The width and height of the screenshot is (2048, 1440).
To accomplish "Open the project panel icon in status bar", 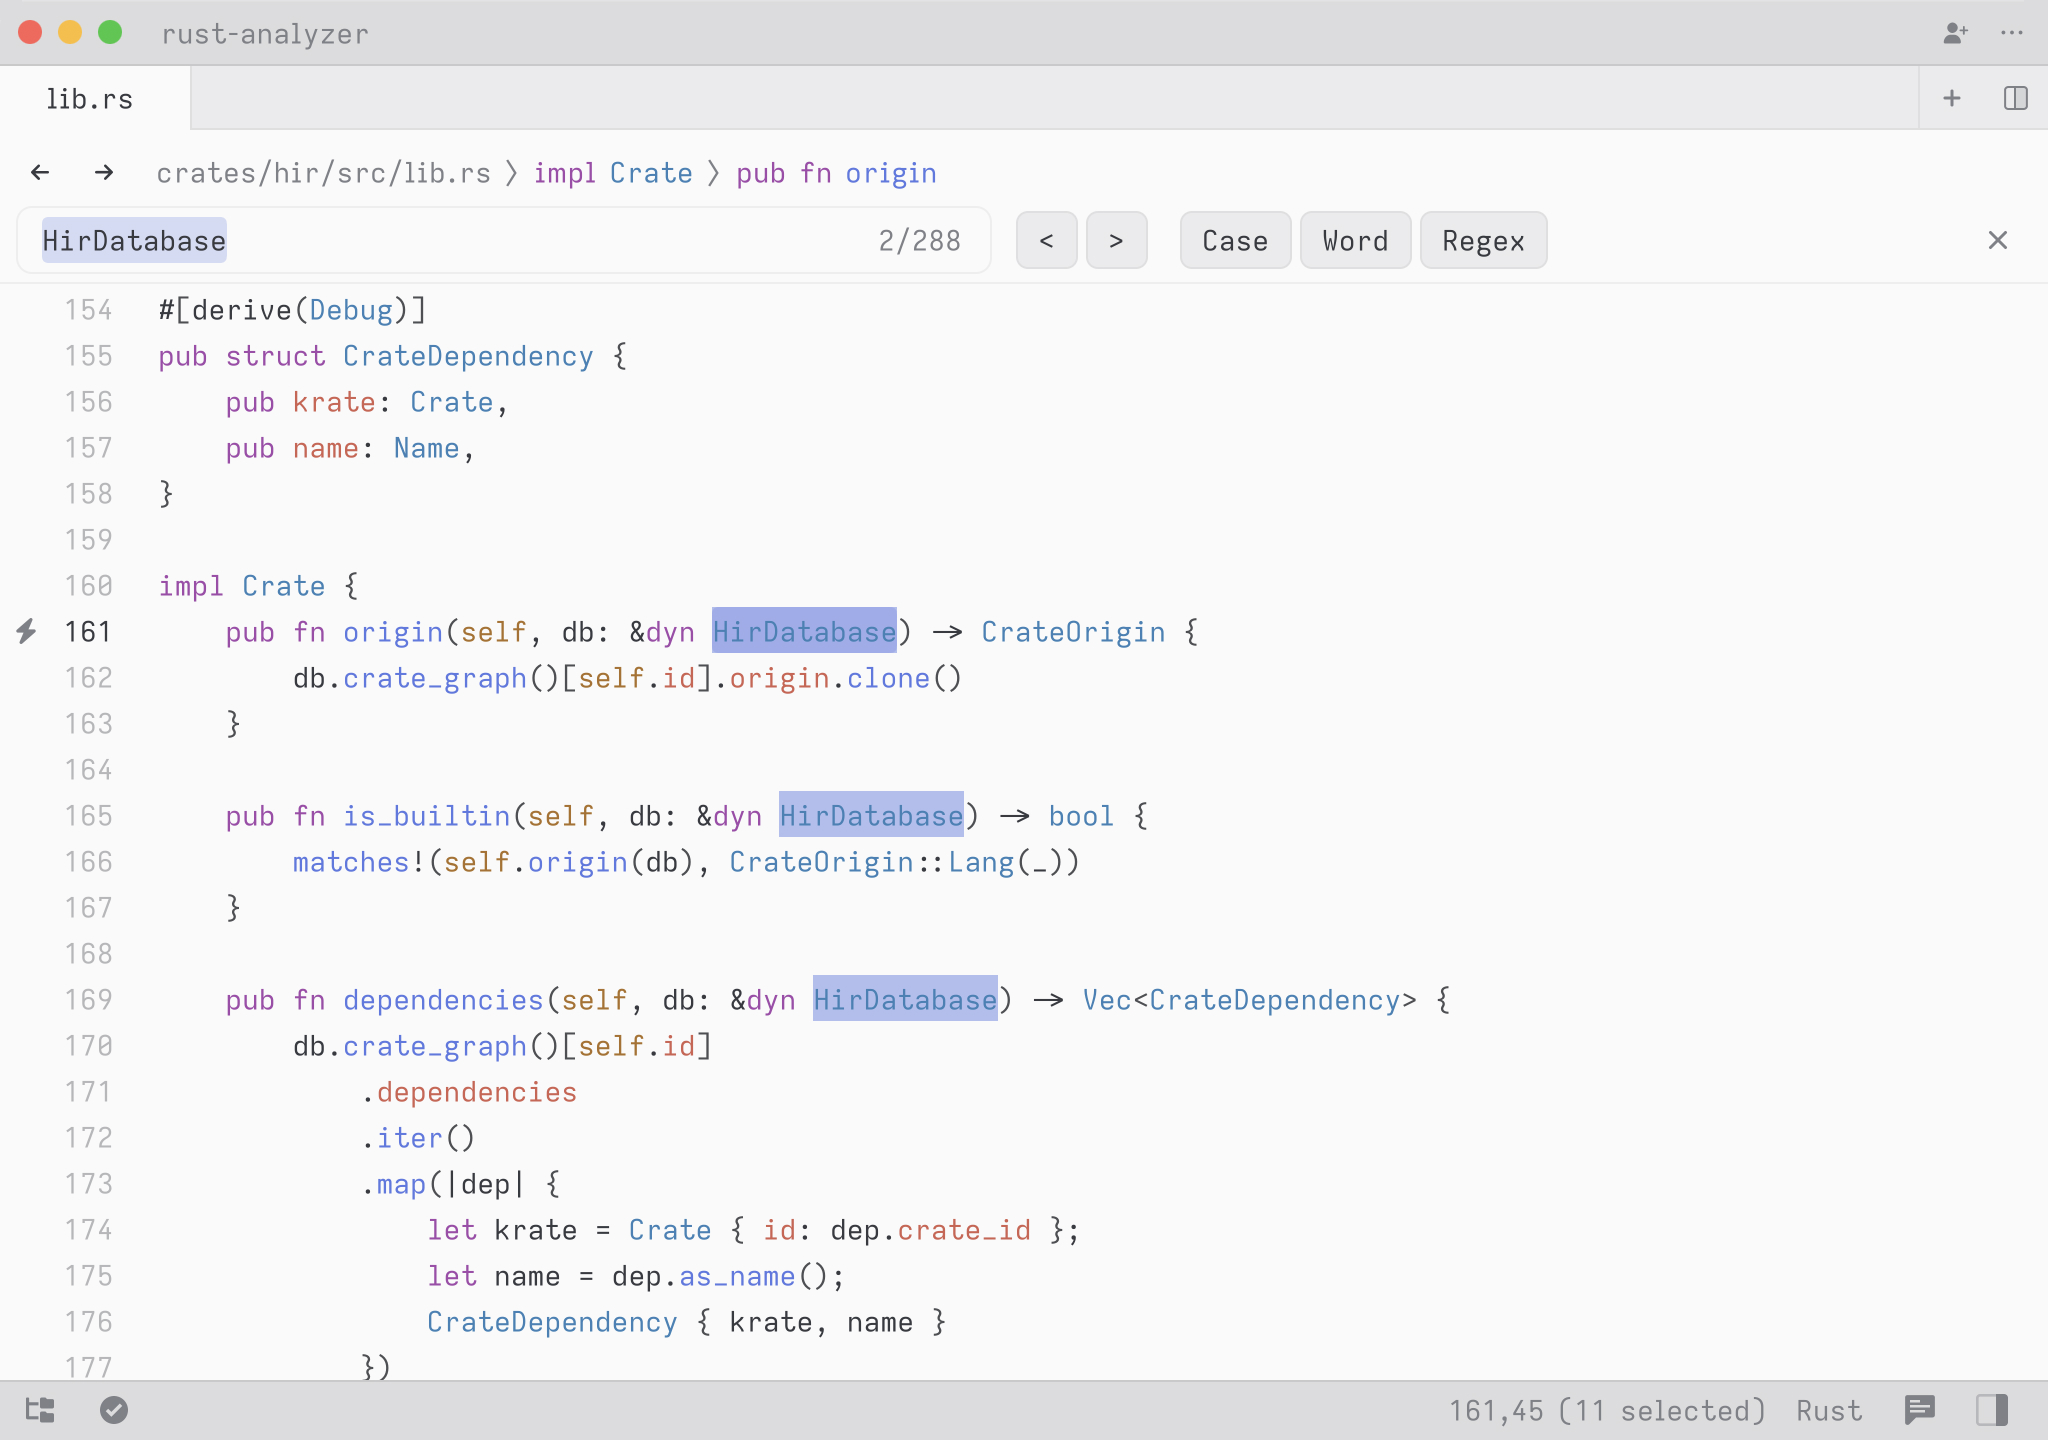I will coord(40,1410).
